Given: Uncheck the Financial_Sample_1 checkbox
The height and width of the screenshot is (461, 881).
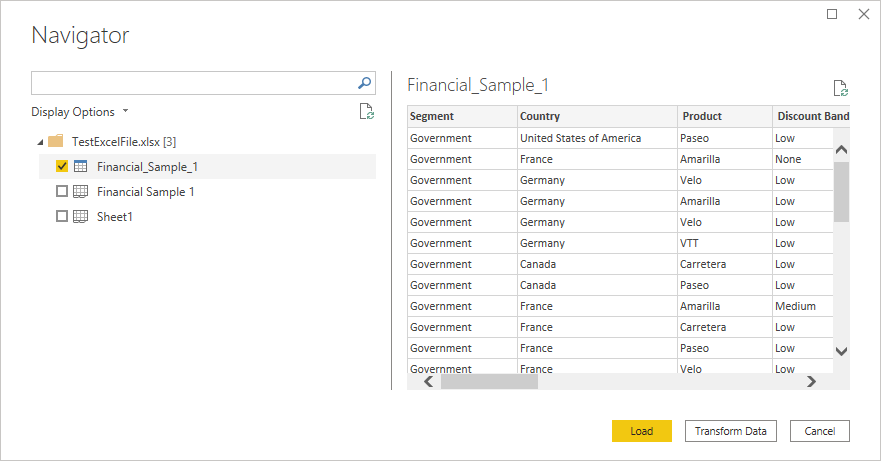Looking at the screenshot, I should tap(62, 166).
